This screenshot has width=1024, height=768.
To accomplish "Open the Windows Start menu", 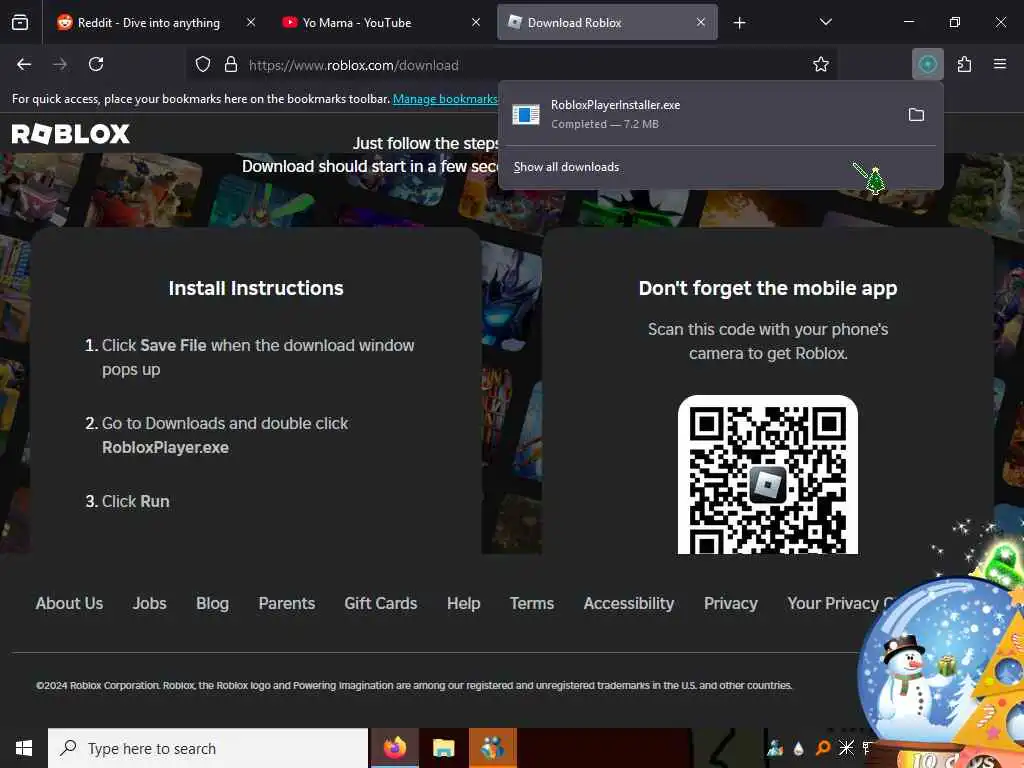I will (x=24, y=748).
